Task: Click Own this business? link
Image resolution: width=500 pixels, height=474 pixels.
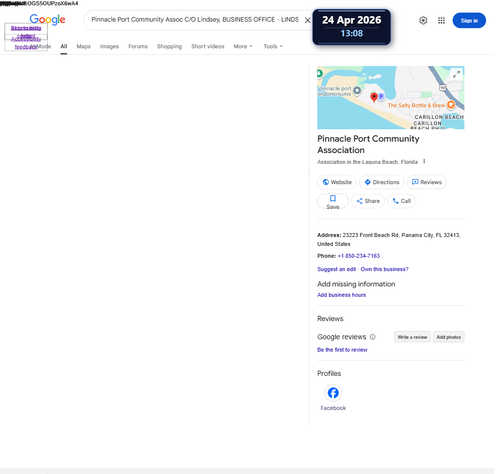Action: (384, 269)
